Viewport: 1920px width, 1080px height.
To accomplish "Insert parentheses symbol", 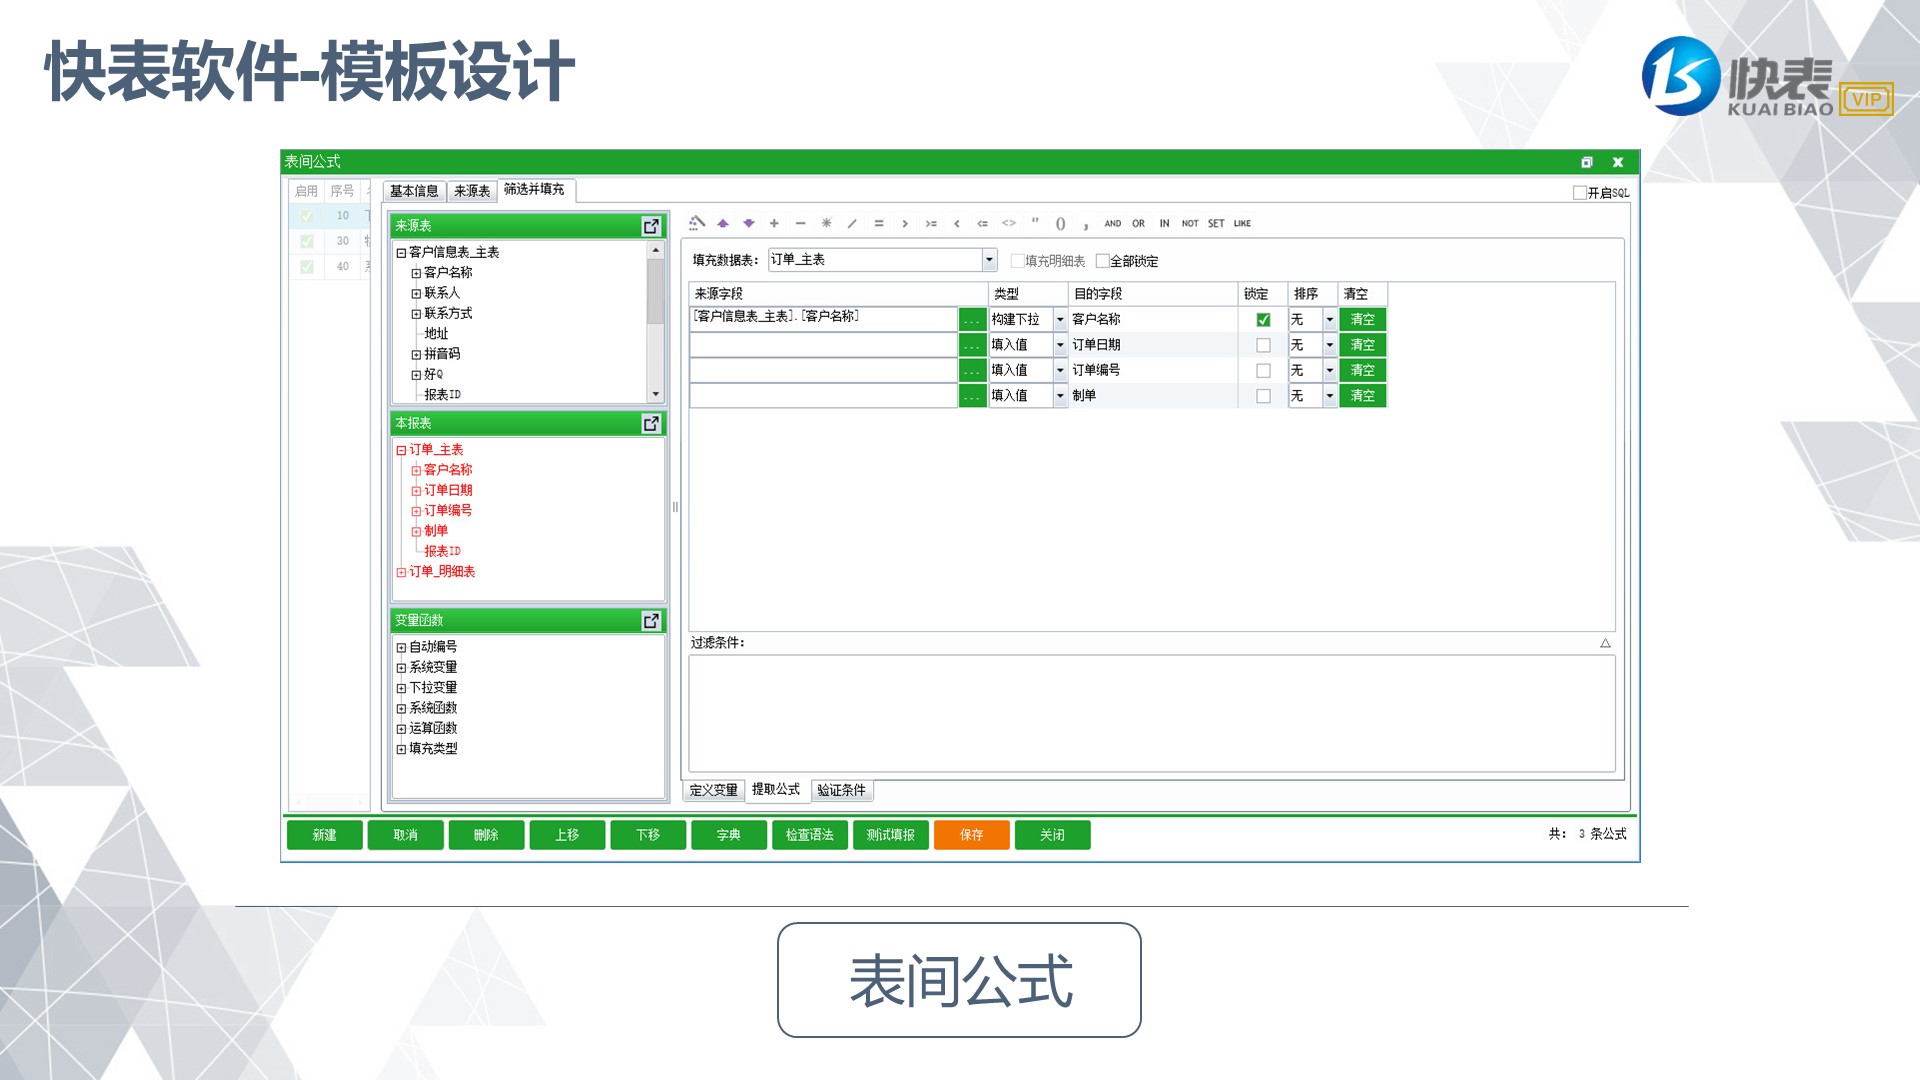I will pos(1061,223).
